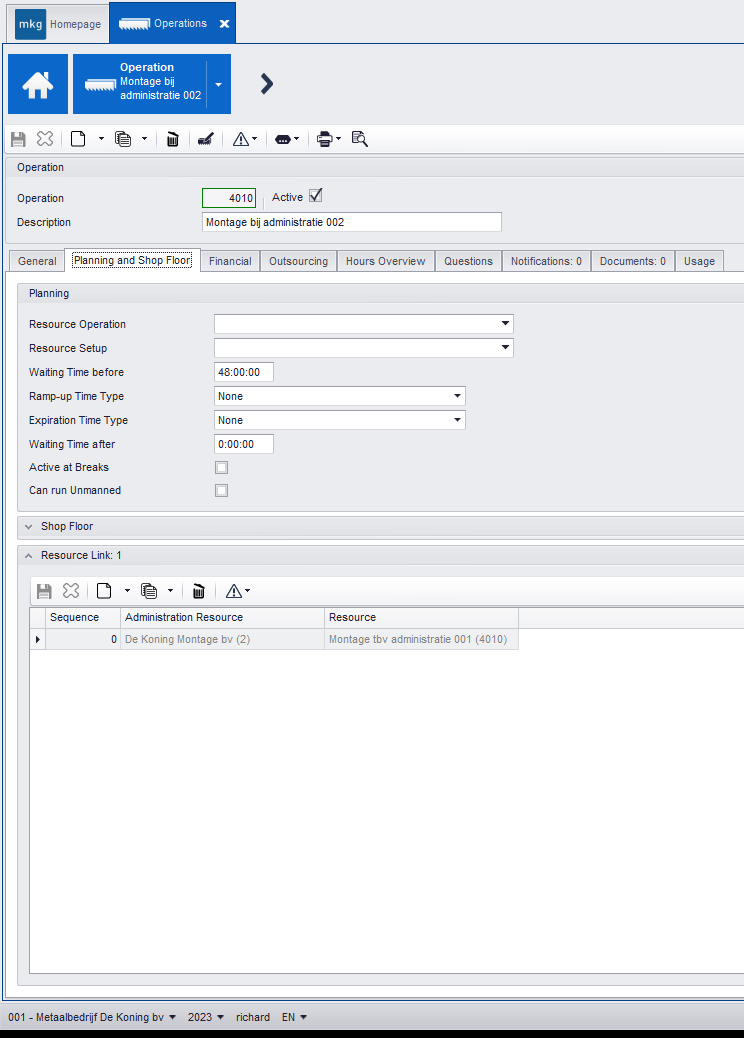744x1038 pixels.
Task: Switch to the Outsourcing tab
Action: click(x=299, y=261)
